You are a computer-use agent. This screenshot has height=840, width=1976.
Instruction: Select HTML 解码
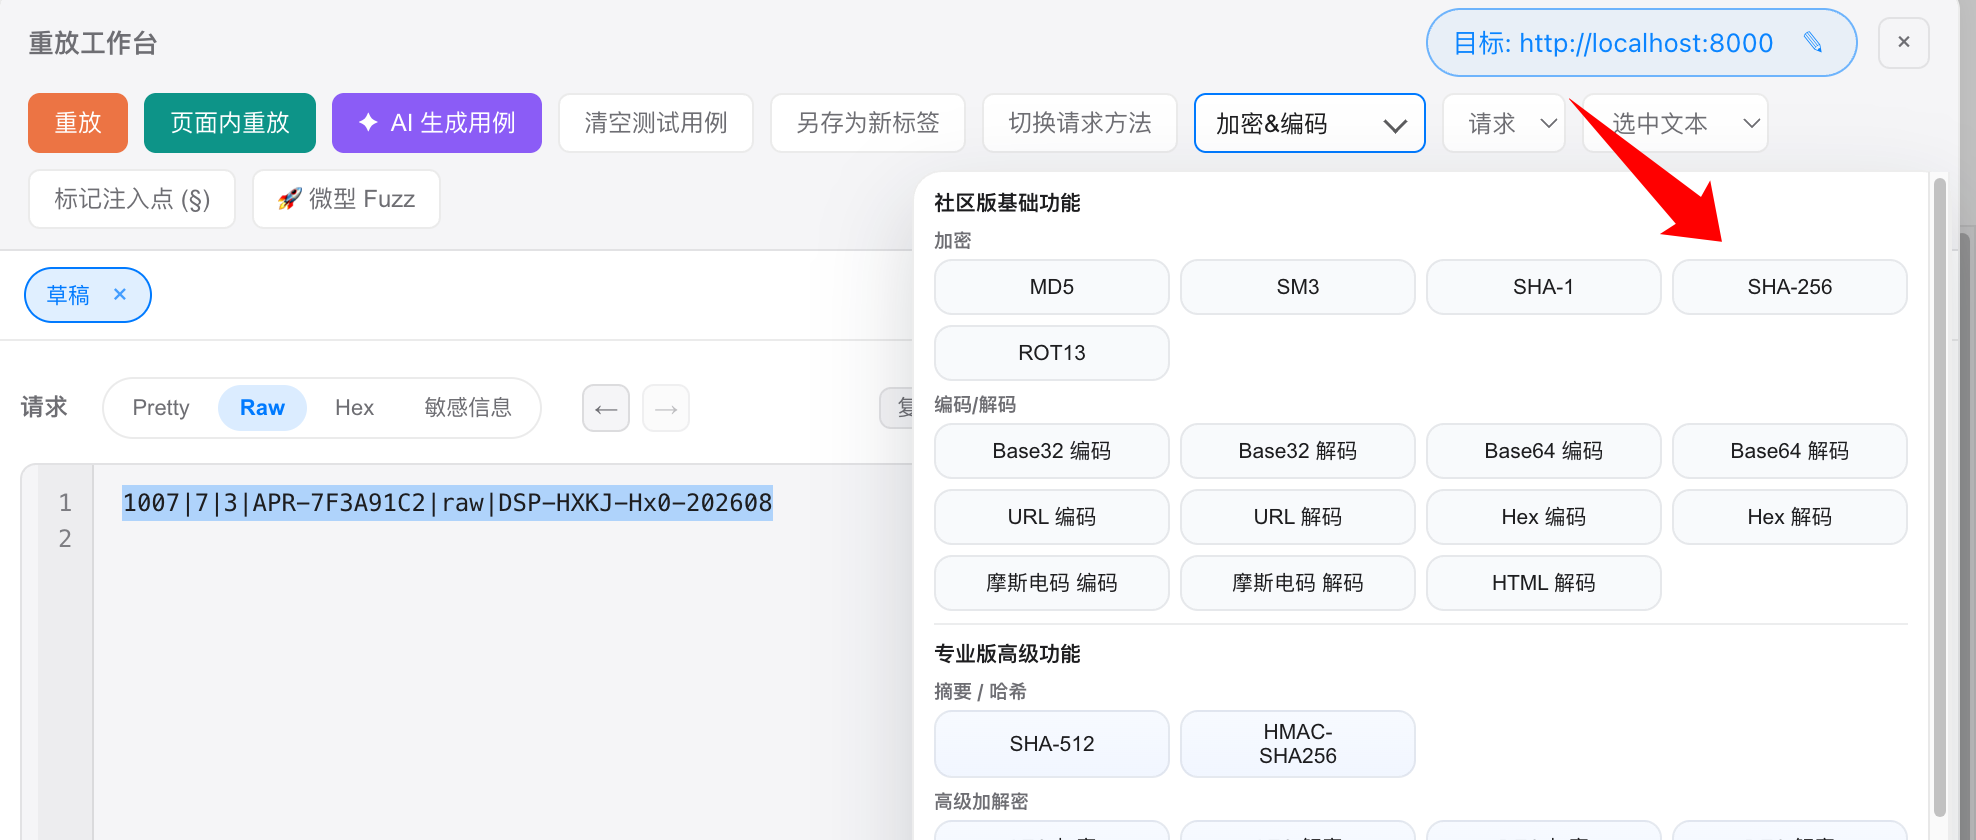point(1544,583)
